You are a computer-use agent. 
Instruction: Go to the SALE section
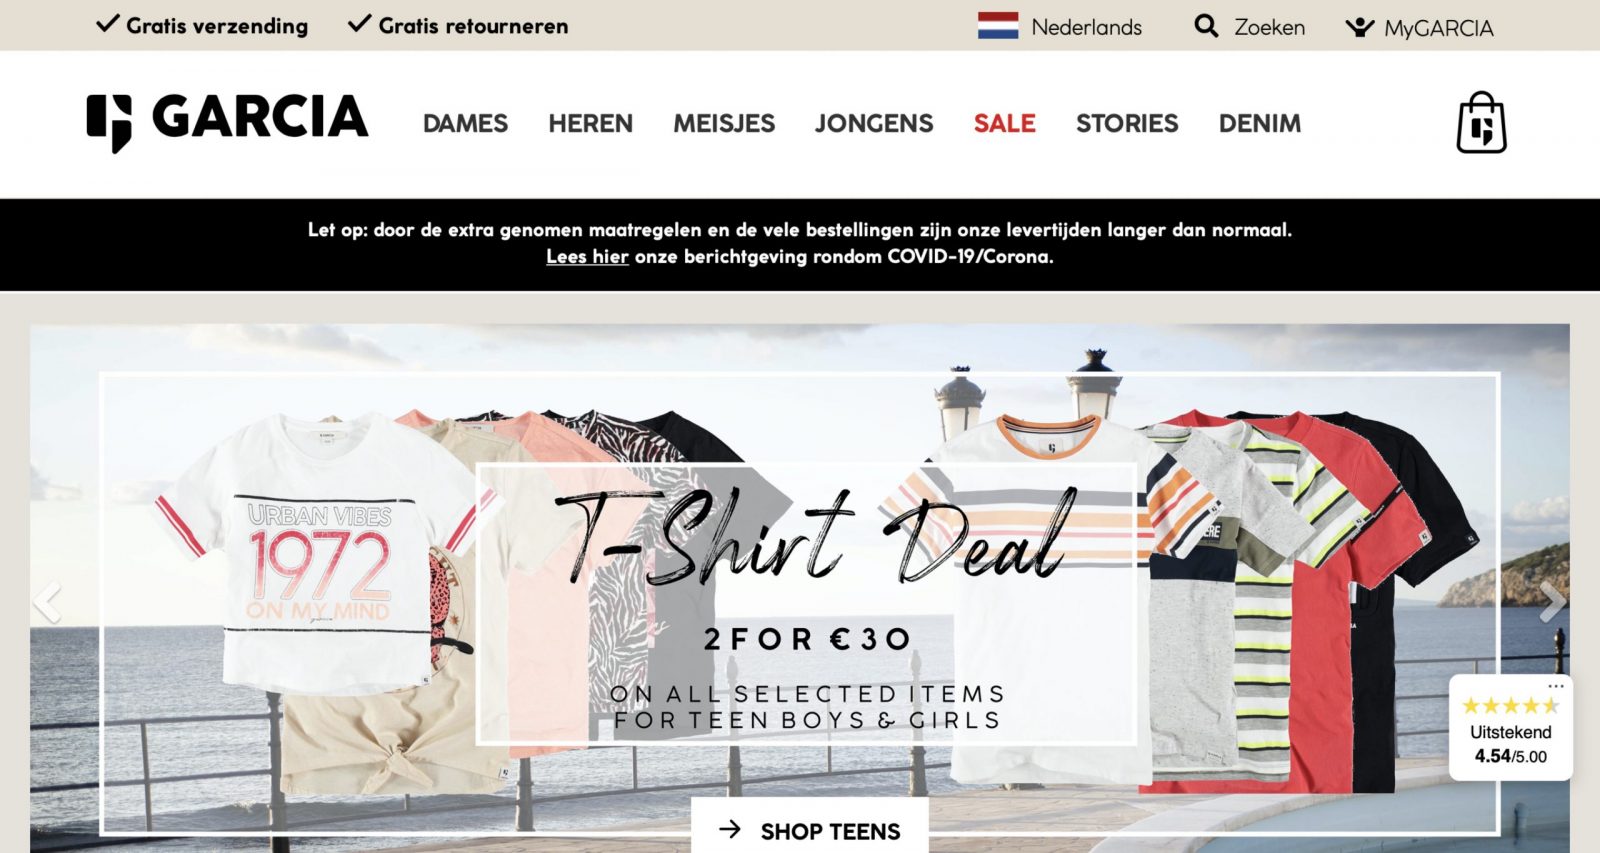pos(1004,124)
